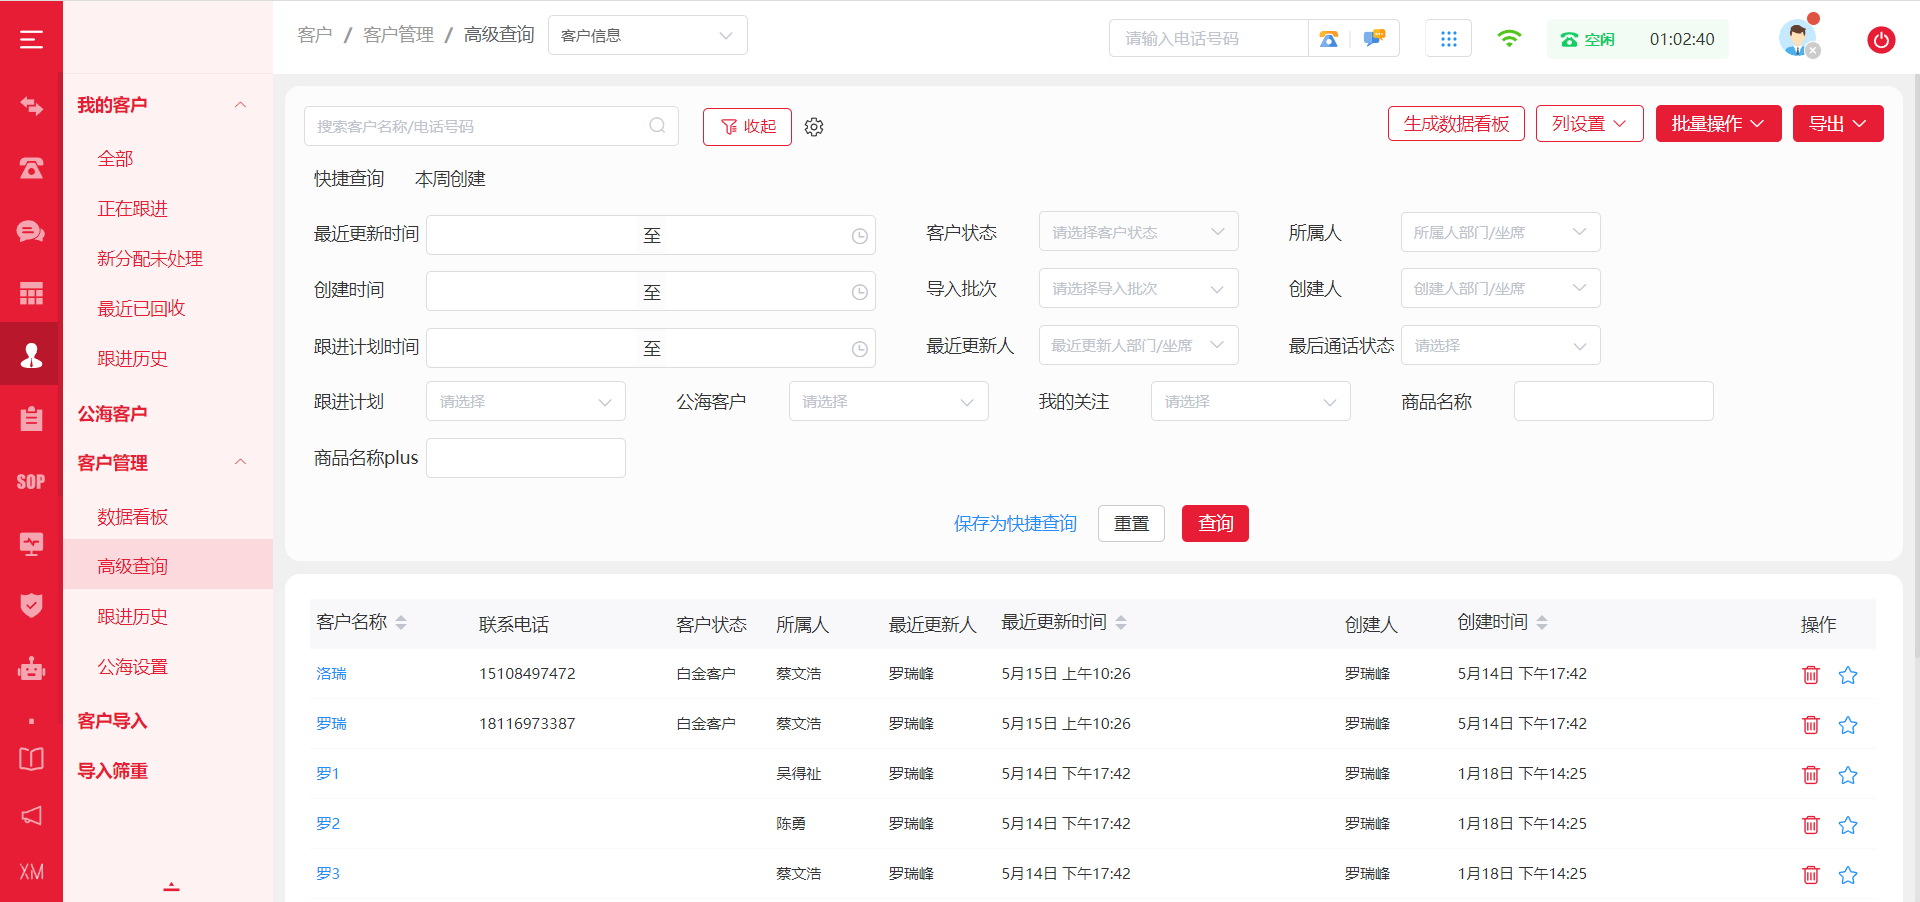Star customer 罗瑞 to follow
The image size is (1920, 902).
[1847, 725]
